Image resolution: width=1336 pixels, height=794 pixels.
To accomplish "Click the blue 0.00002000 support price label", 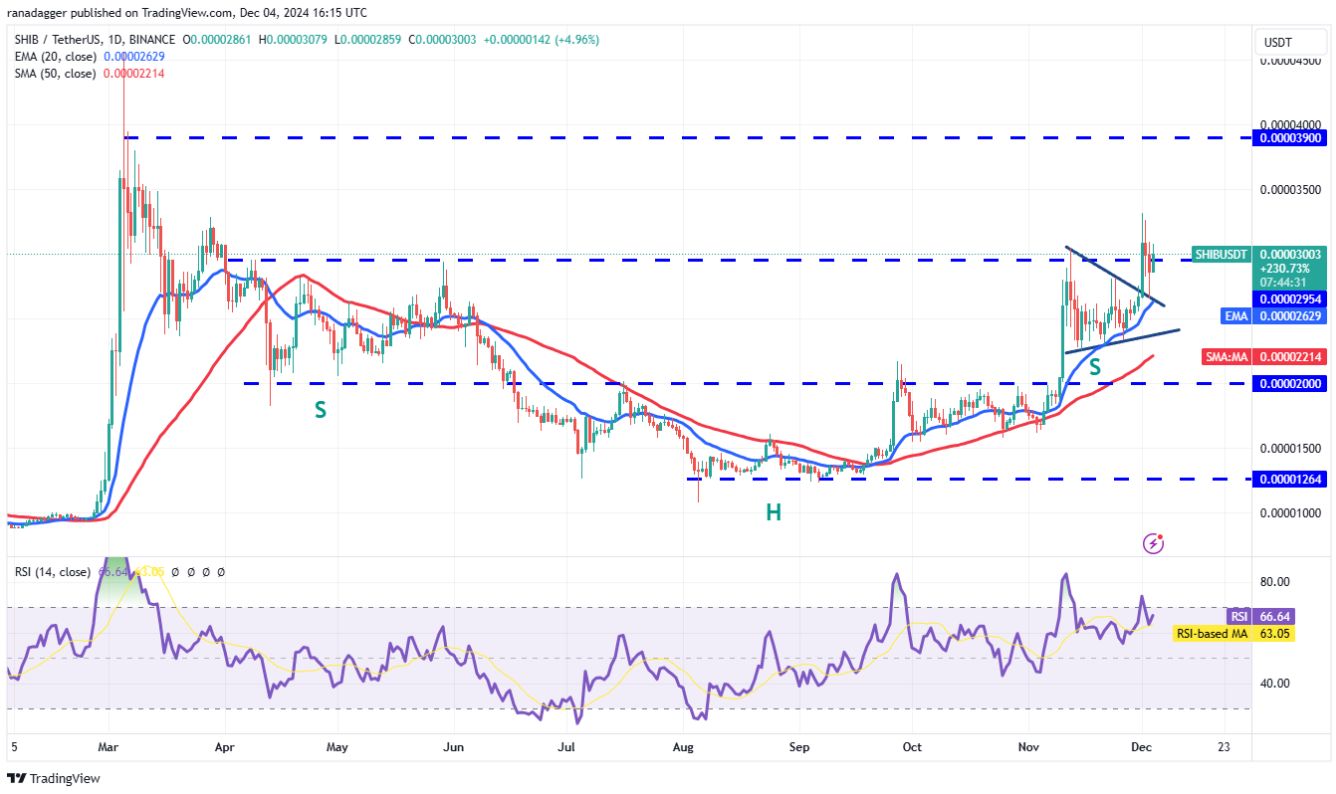I will [x=1289, y=382].
